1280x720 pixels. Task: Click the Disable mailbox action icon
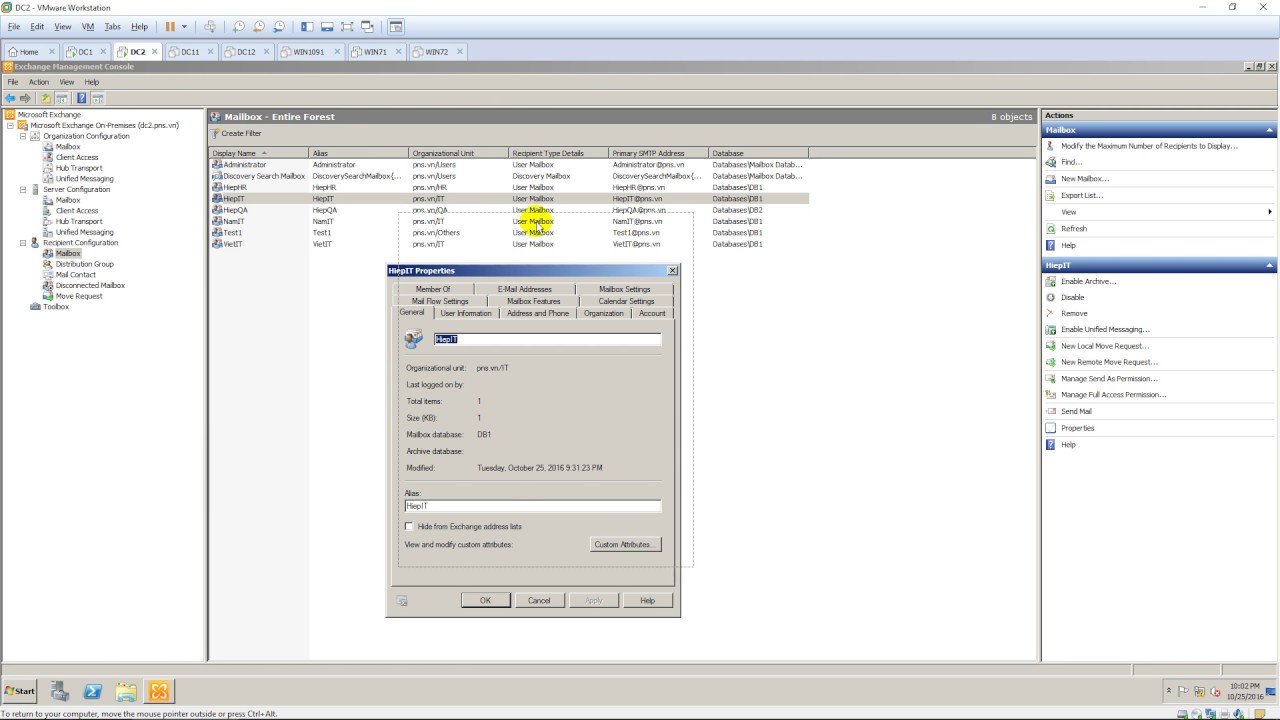(1050, 297)
